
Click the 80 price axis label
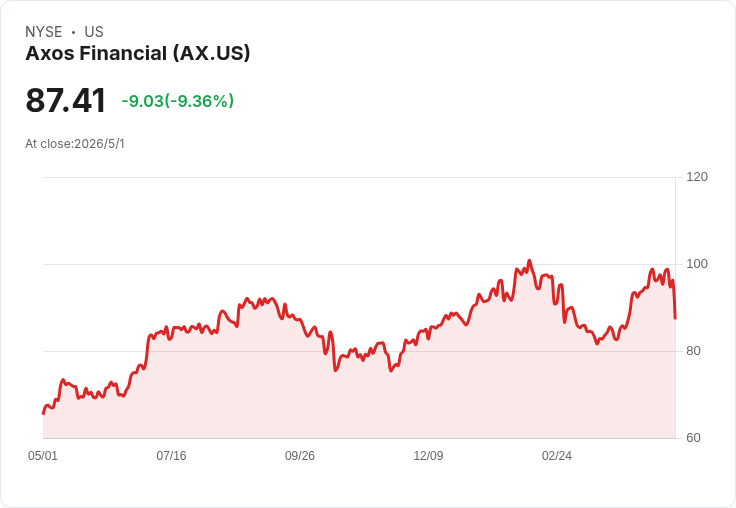click(x=693, y=351)
